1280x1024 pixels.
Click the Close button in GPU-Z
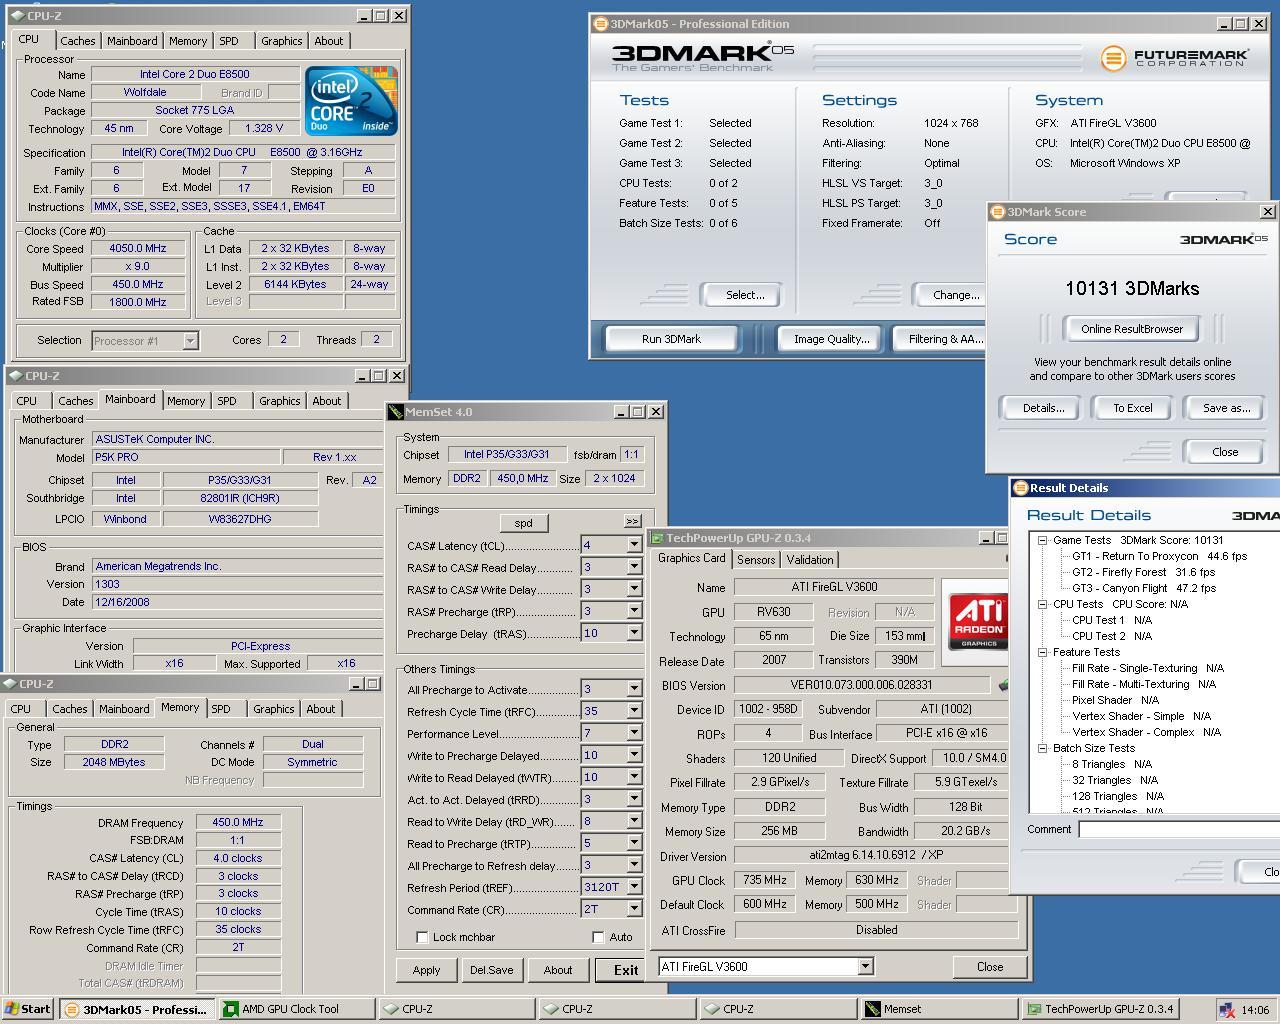pos(990,967)
